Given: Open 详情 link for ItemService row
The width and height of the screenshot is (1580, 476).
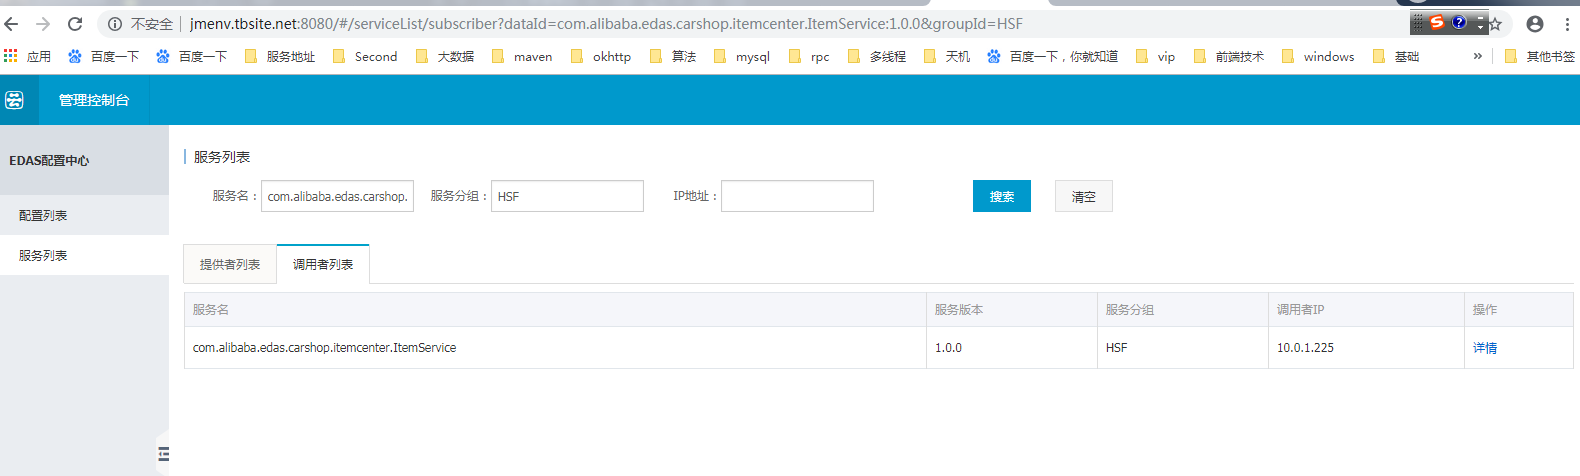Looking at the screenshot, I should coord(1485,348).
